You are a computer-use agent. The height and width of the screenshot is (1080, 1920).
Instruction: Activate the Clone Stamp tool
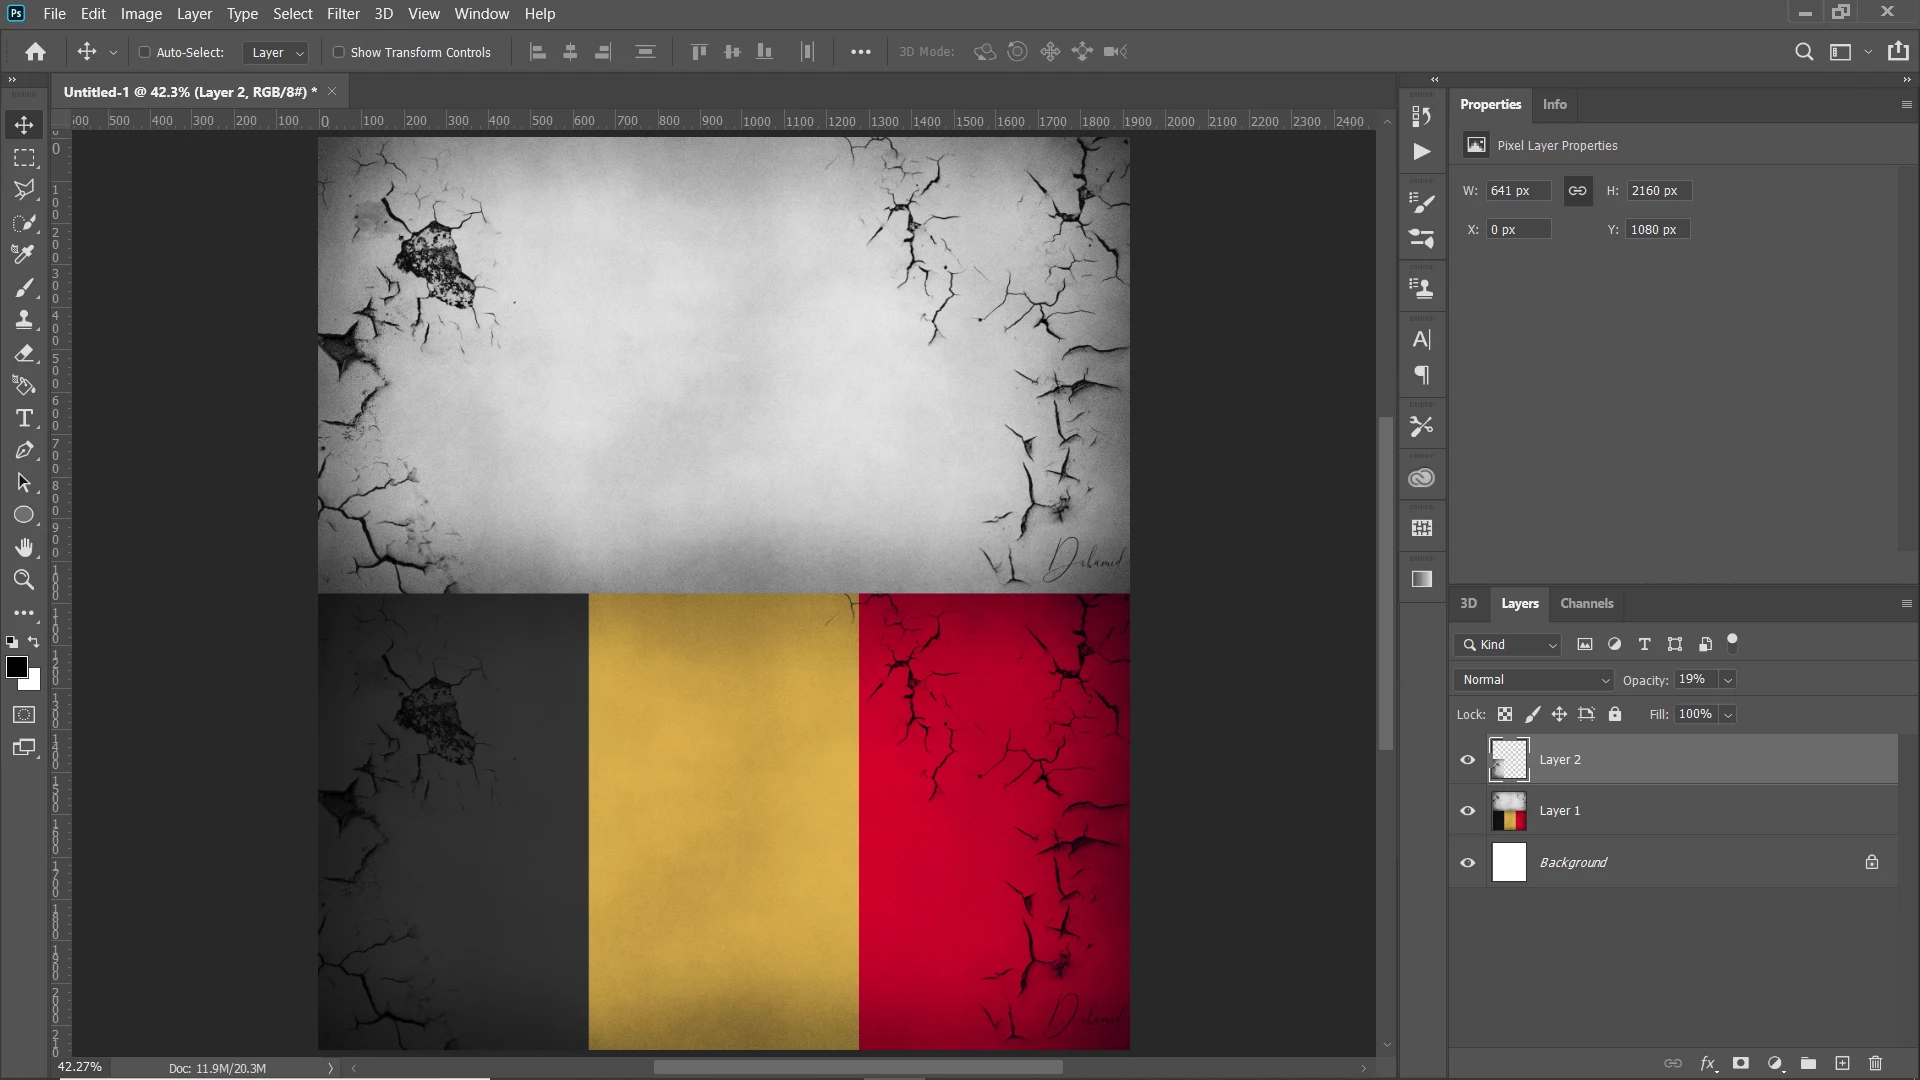tap(24, 320)
